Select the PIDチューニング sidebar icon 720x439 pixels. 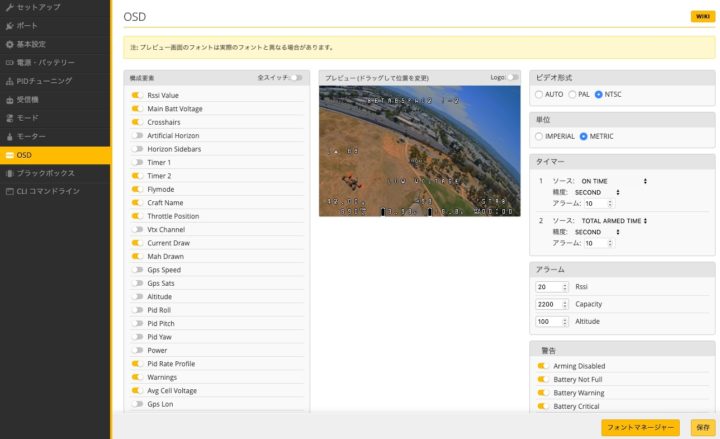click(x=10, y=81)
